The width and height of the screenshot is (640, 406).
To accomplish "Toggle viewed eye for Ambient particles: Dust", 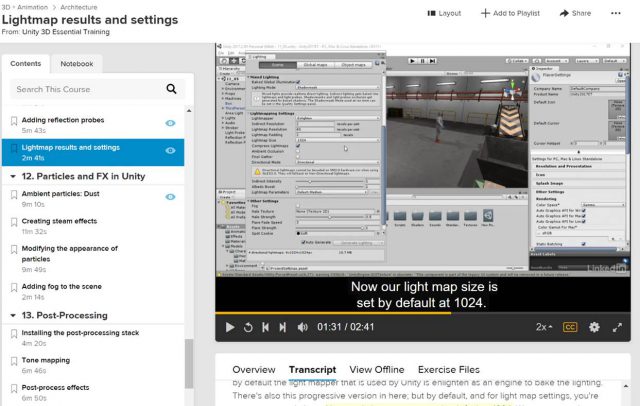I will [x=170, y=197].
